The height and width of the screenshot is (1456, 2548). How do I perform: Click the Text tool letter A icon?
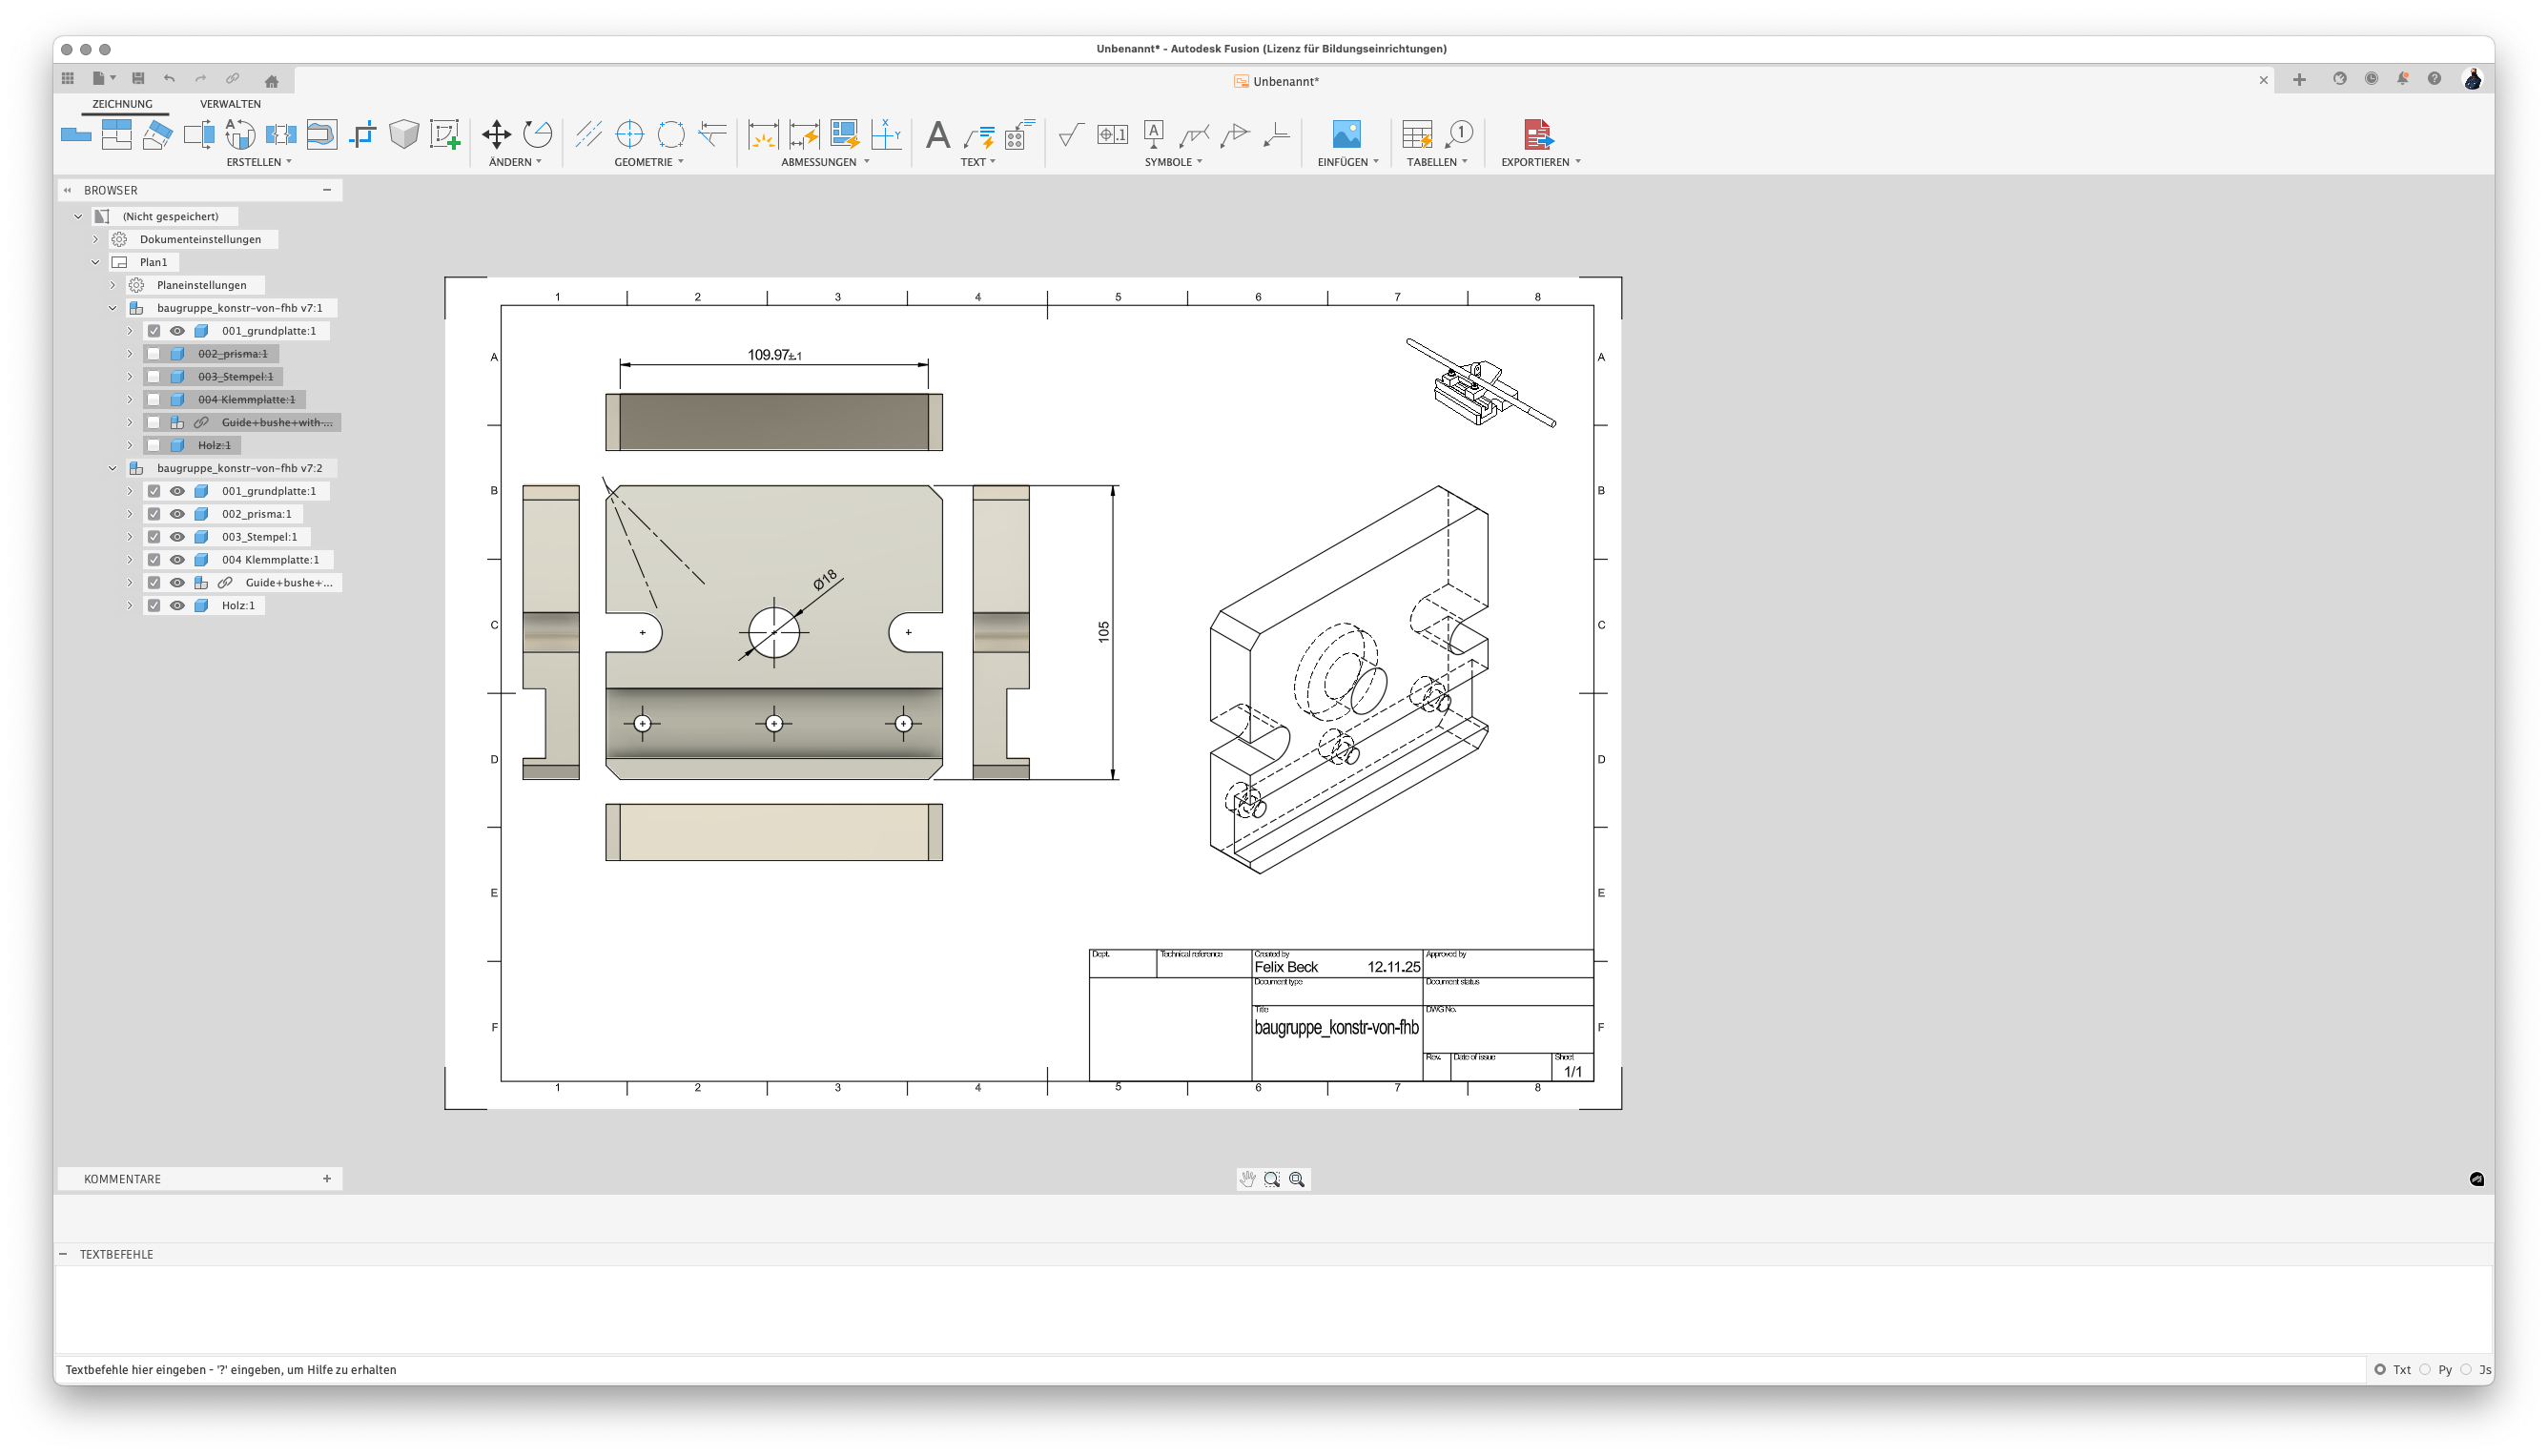tap(937, 134)
